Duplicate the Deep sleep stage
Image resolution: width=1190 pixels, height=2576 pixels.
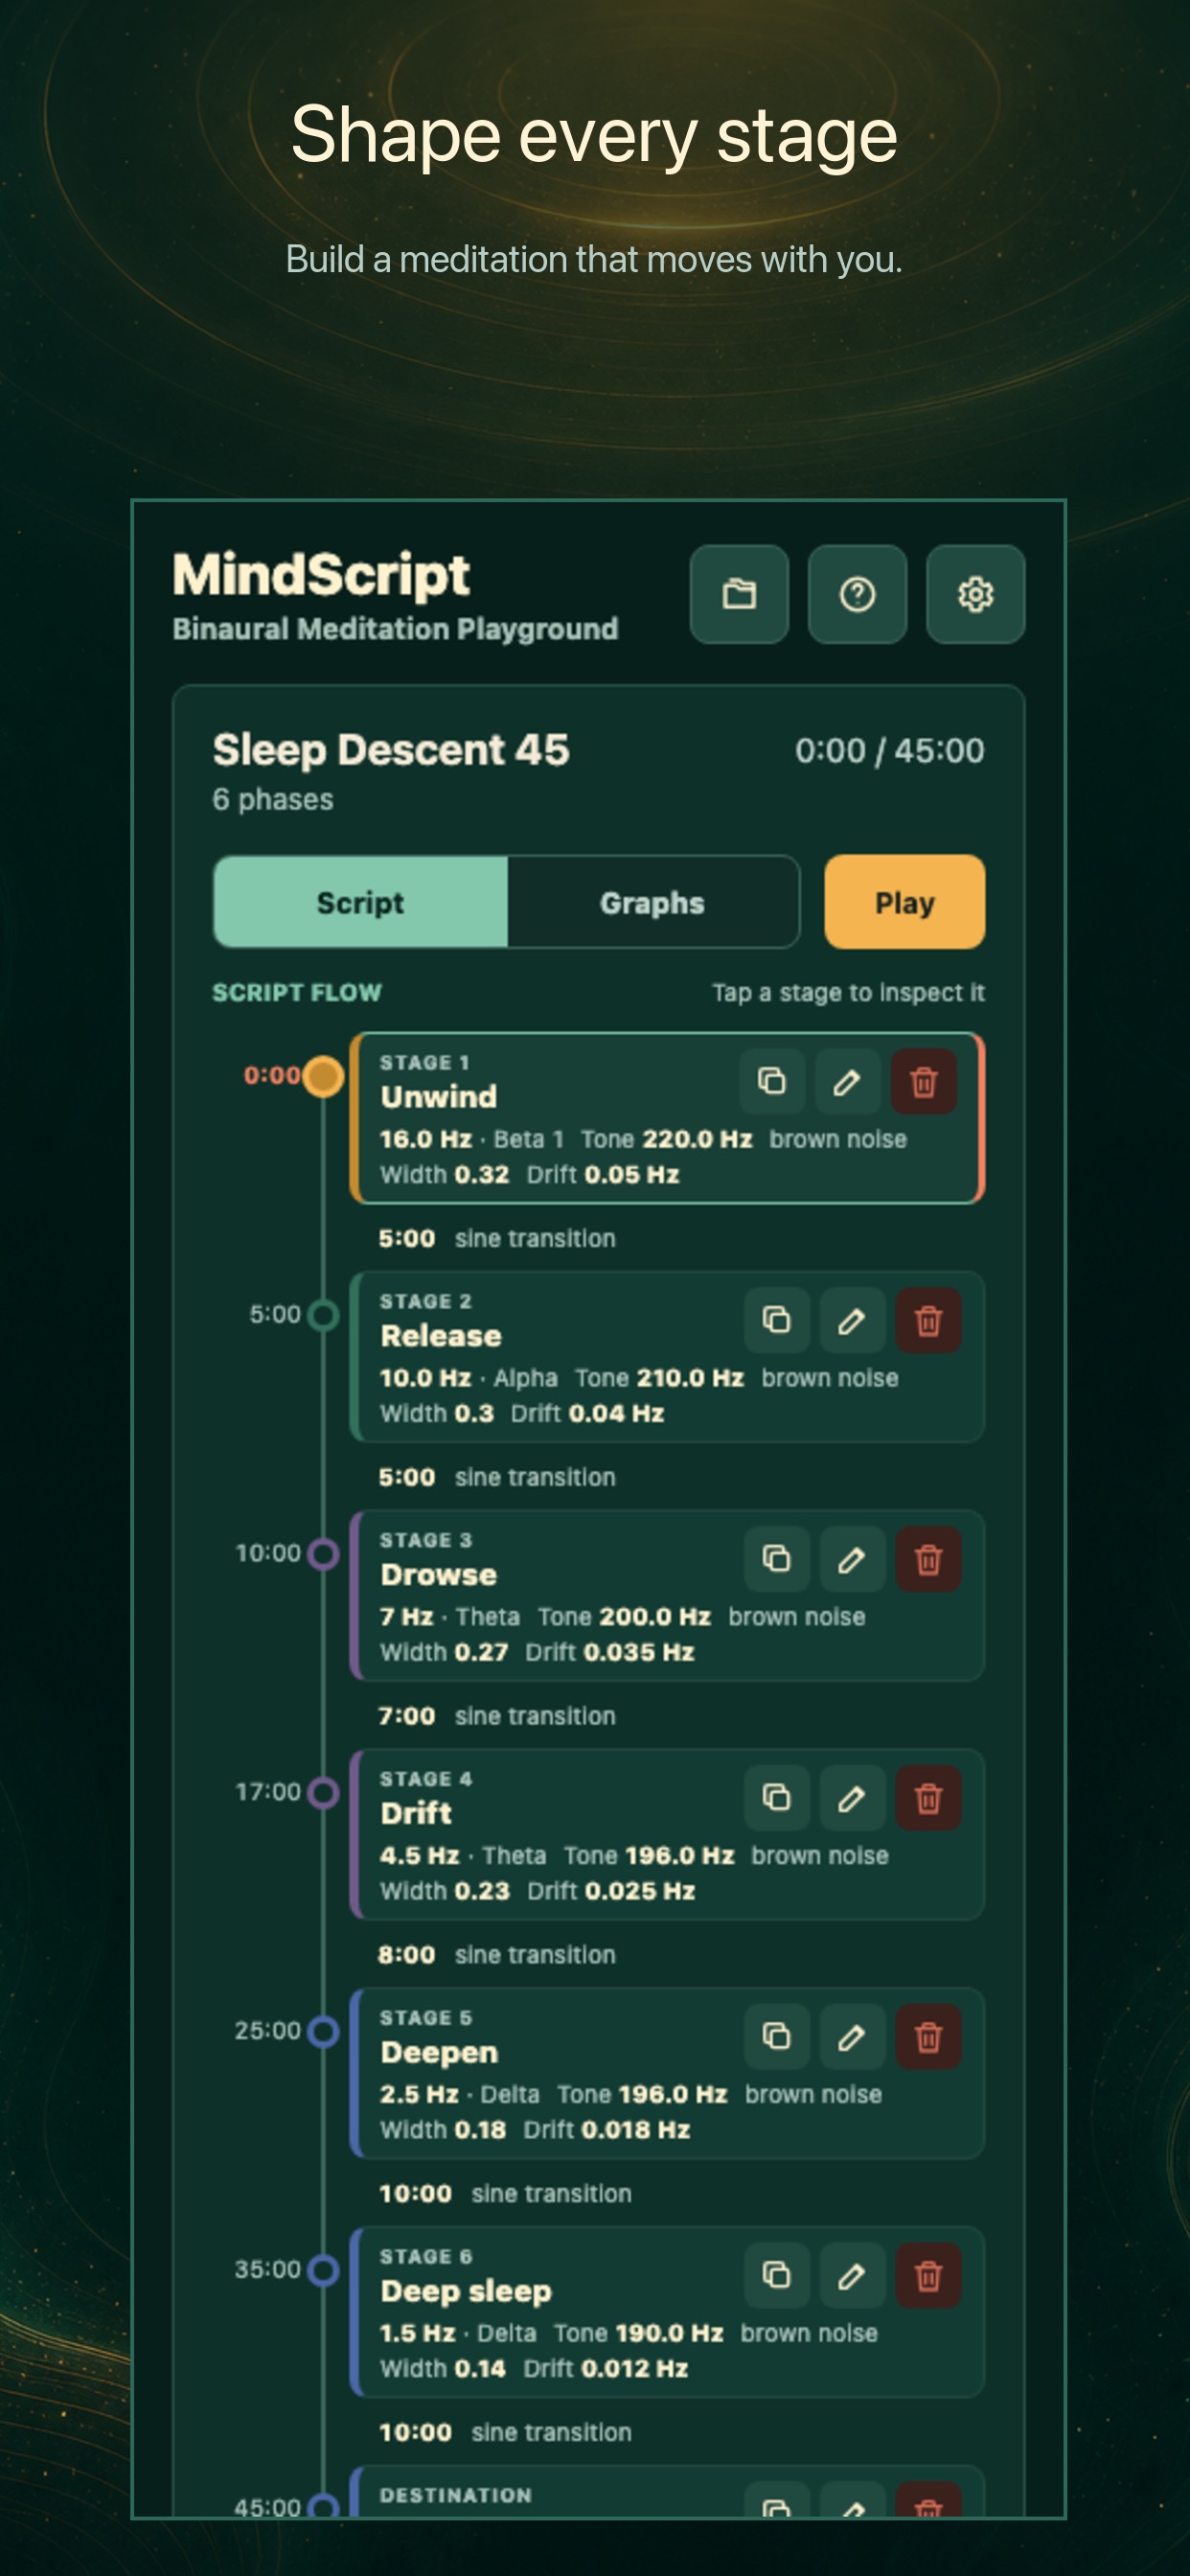click(x=777, y=2275)
